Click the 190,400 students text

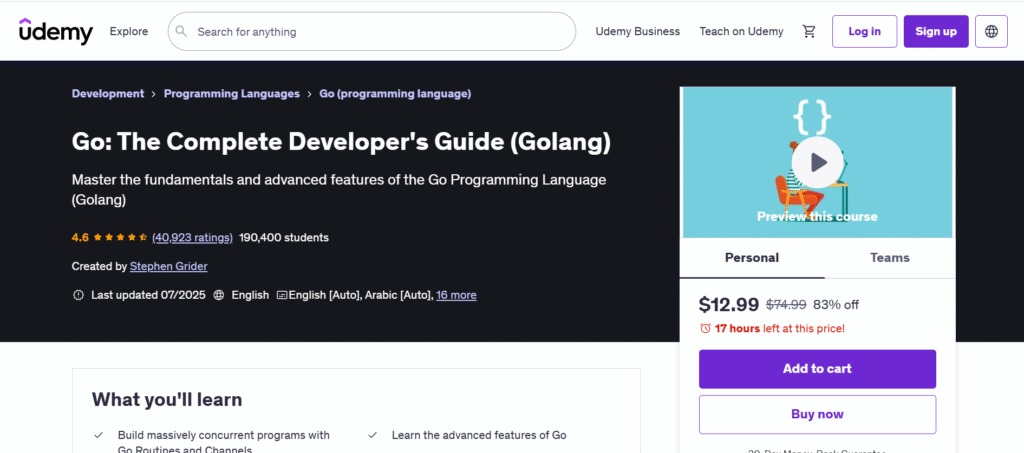[284, 238]
